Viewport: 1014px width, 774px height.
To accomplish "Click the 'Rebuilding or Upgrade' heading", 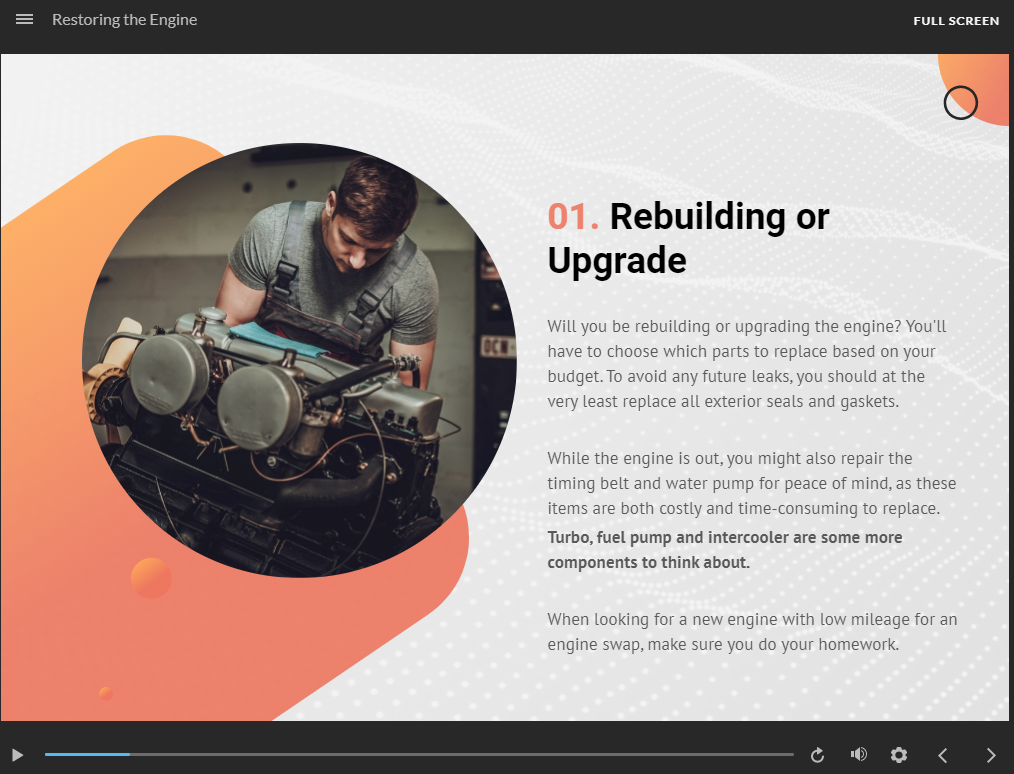I will (x=688, y=238).
